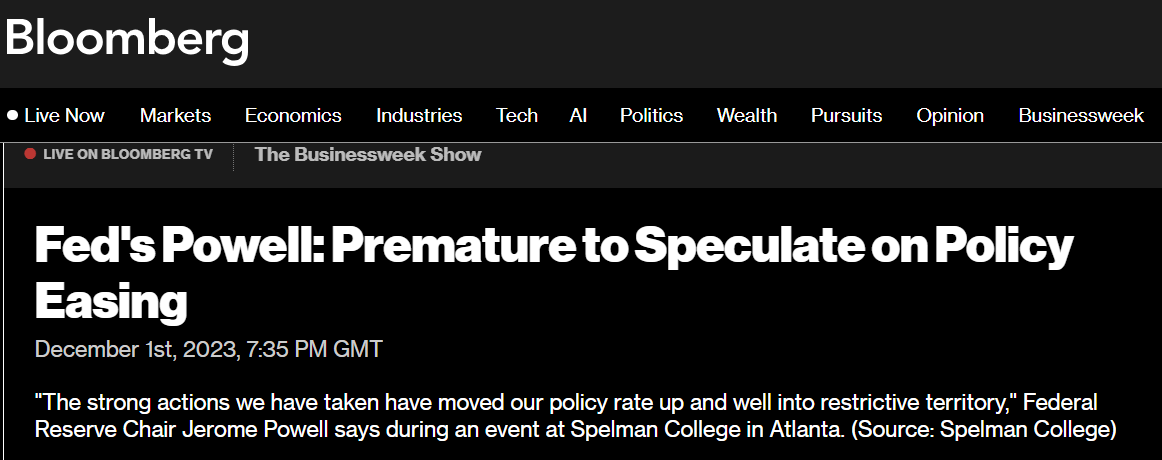Select the Wealth navigation item
The image size is (1162, 460).
(746, 116)
